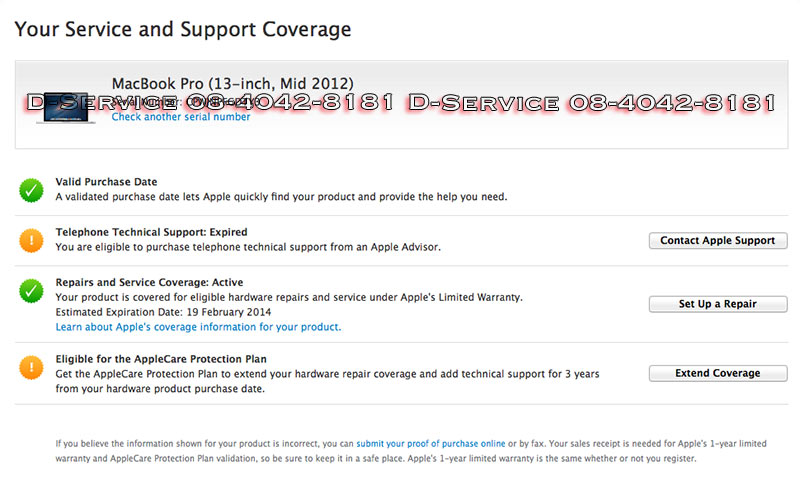The width and height of the screenshot is (800, 478).
Task: Click the Your Service and Support Coverage heading
Action: click(183, 29)
